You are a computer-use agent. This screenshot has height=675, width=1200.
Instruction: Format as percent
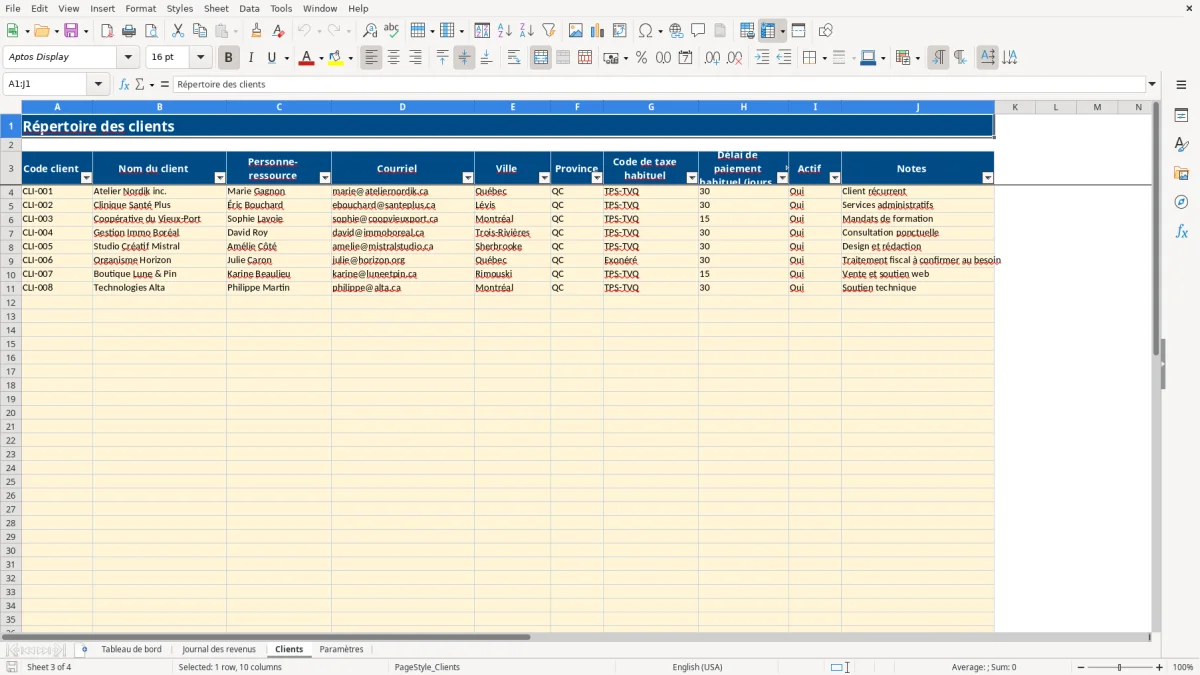[x=641, y=58]
